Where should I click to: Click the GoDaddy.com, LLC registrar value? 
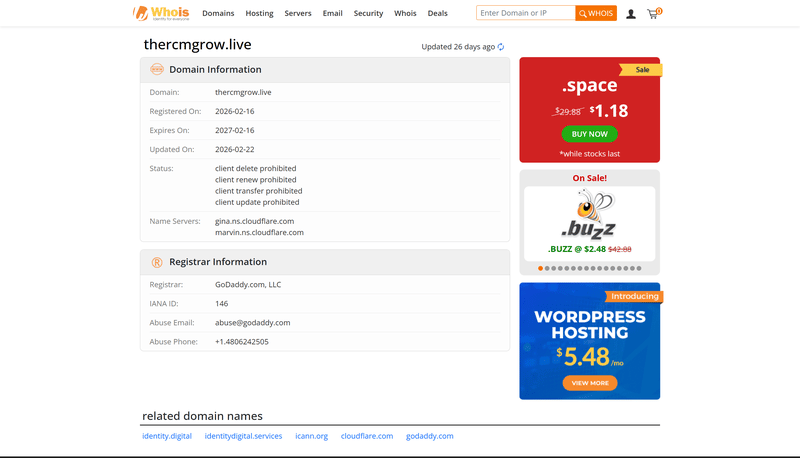coord(248,285)
